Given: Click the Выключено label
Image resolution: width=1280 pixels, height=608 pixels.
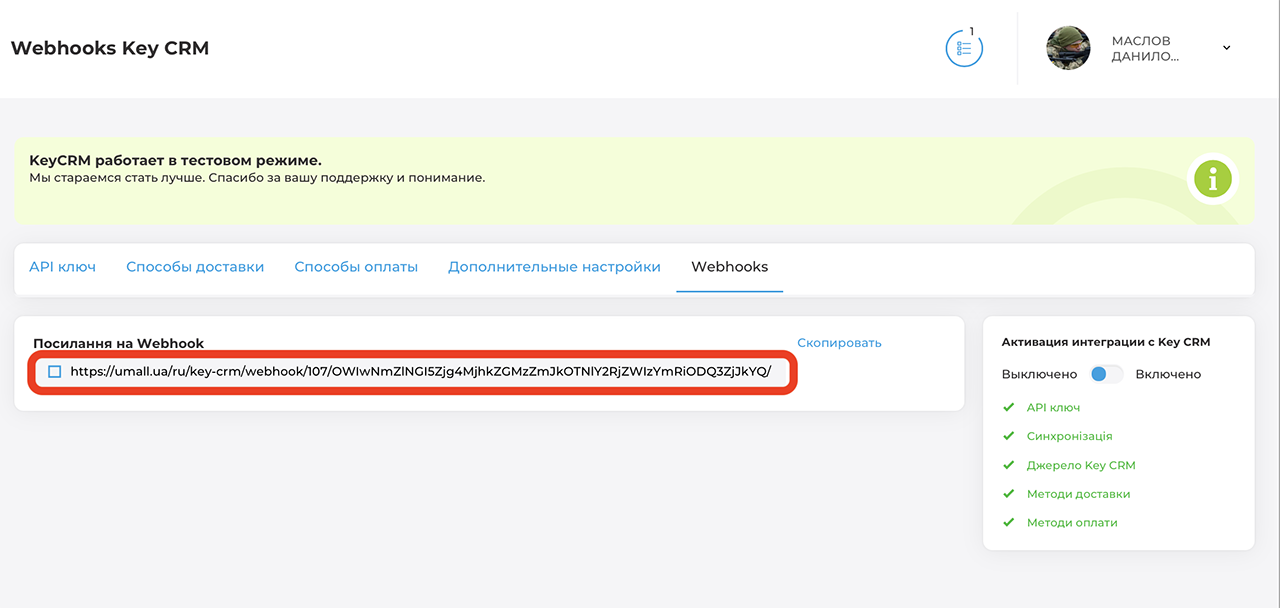Looking at the screenshot, I should tap(1039, 374).
